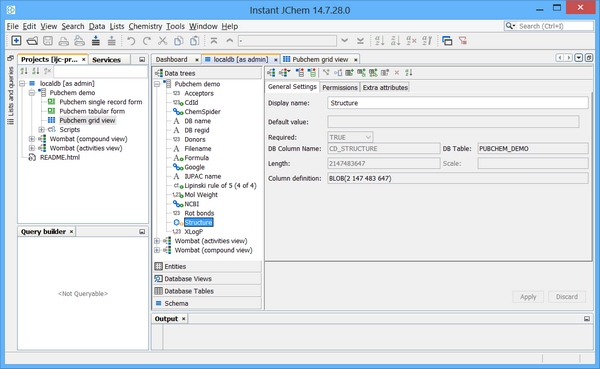Click the Discard button

567,297
